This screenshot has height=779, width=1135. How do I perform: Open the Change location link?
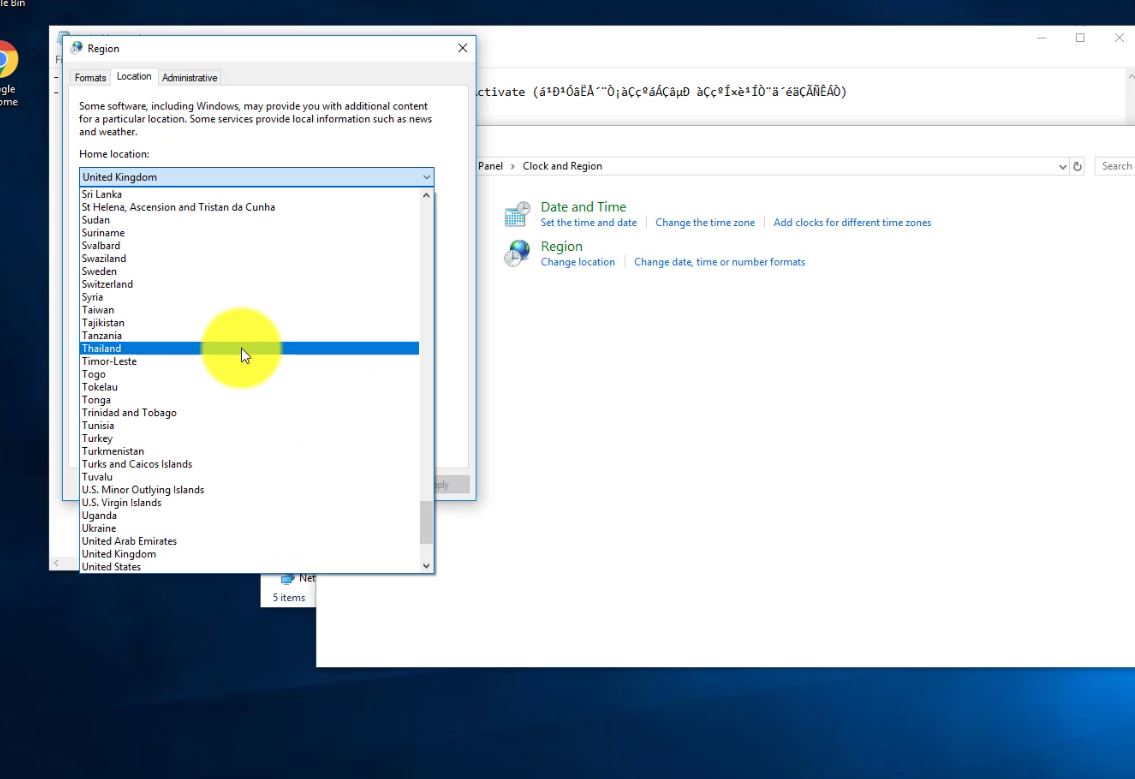pos(578,262)
